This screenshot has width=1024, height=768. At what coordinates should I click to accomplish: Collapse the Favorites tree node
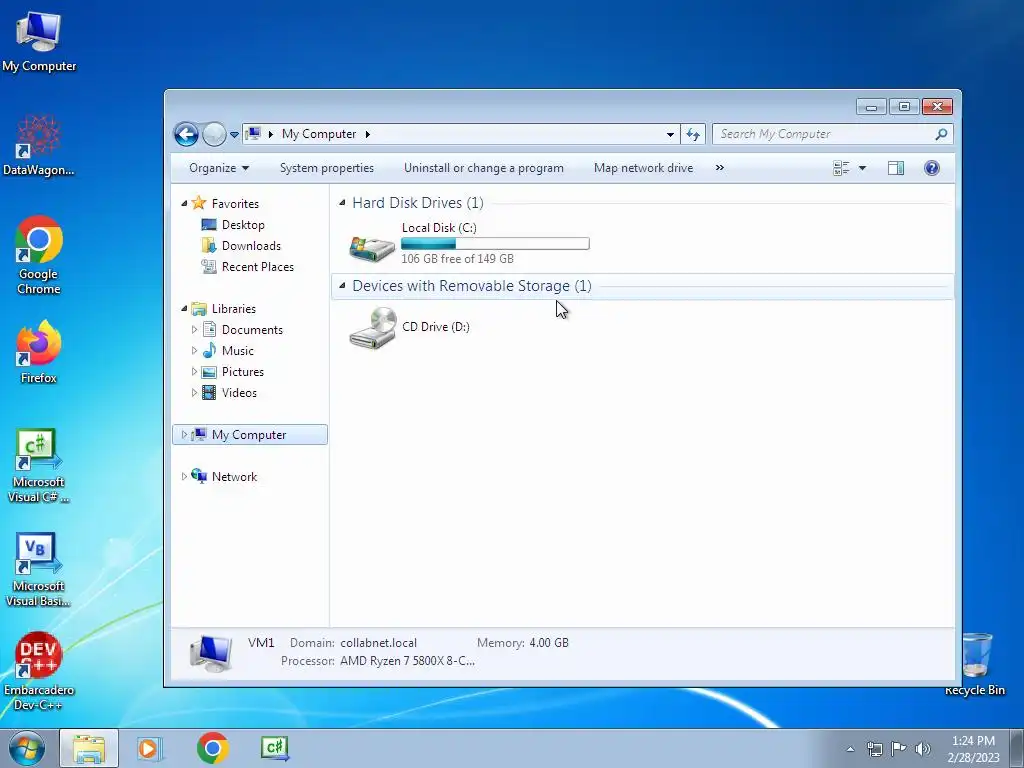[x=184, y=204]
